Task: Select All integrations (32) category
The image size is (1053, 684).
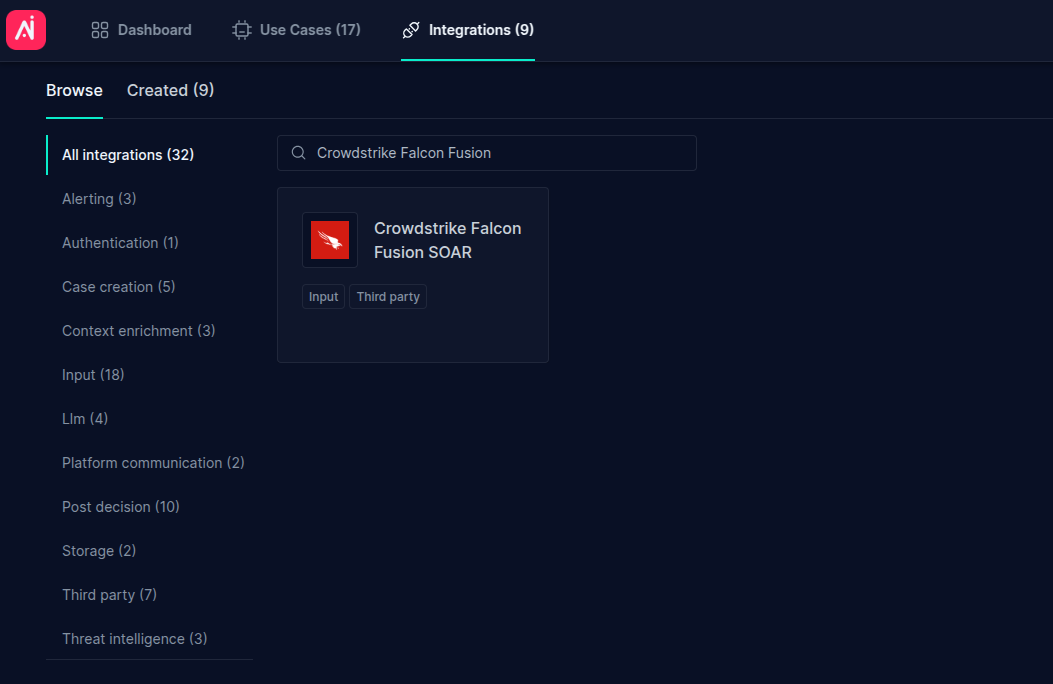Action: (128, 155)
